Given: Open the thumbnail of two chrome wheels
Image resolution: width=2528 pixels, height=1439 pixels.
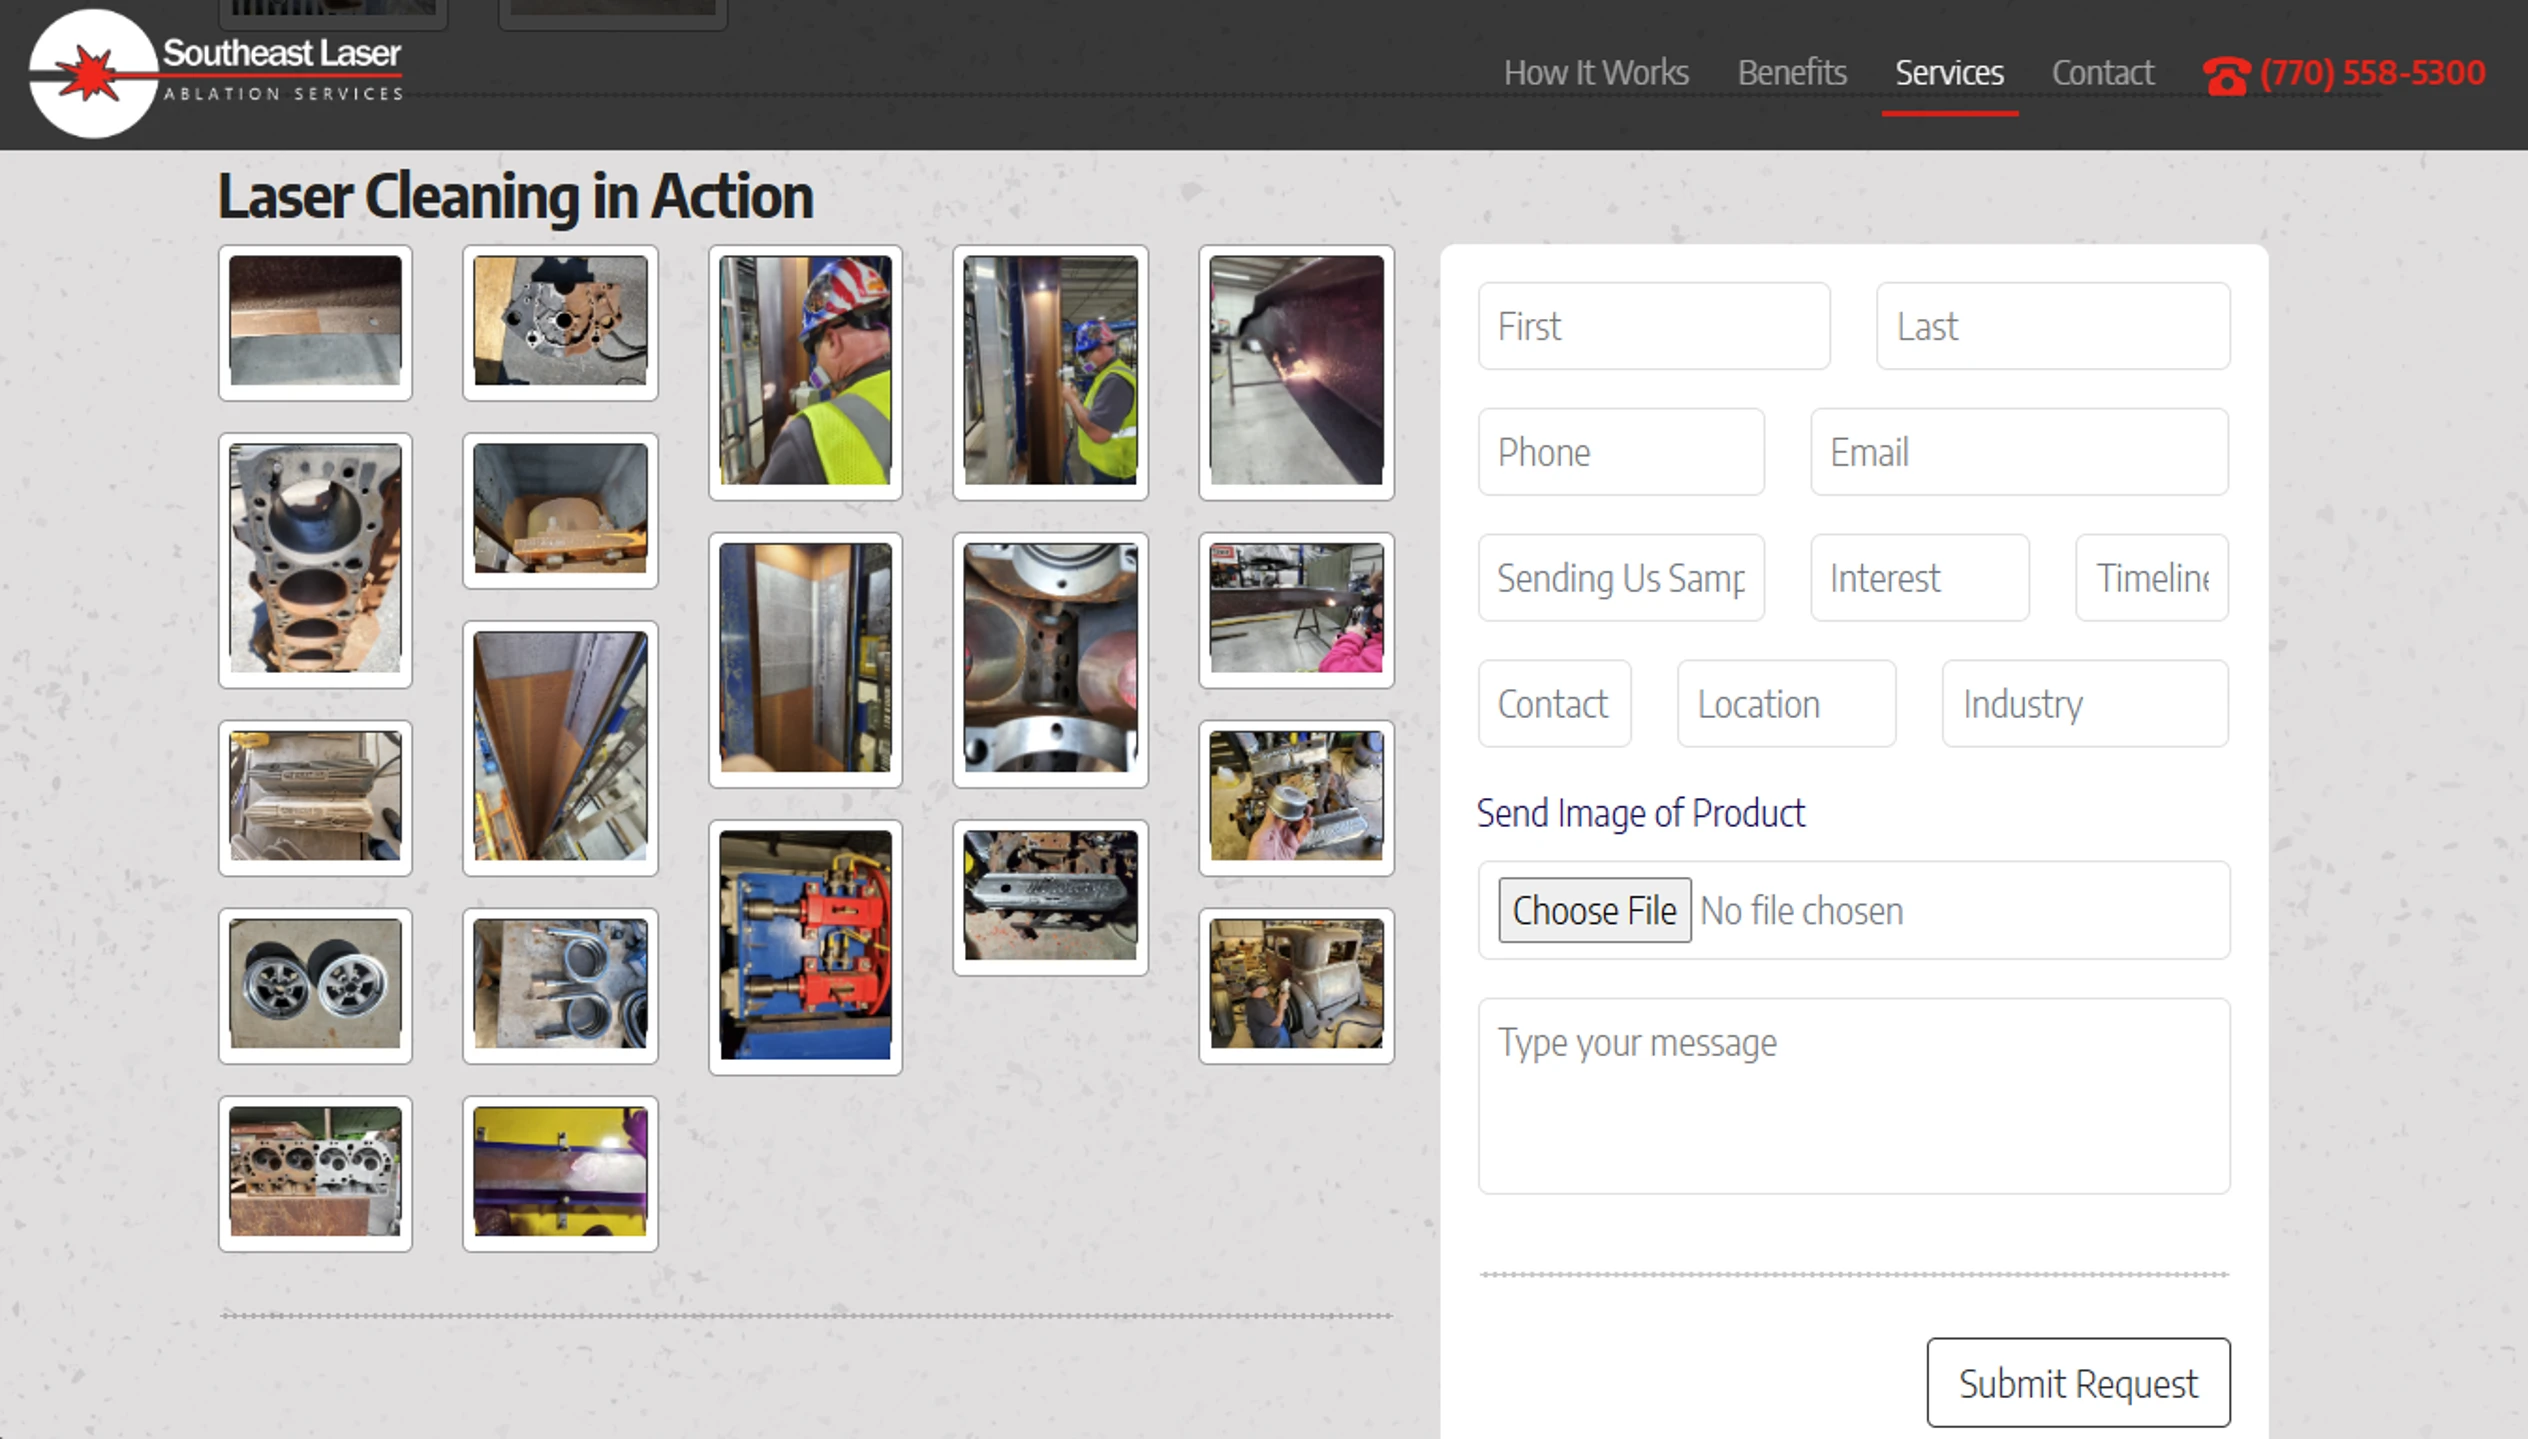Looking at the screenshot, I should tap(315, 985).
